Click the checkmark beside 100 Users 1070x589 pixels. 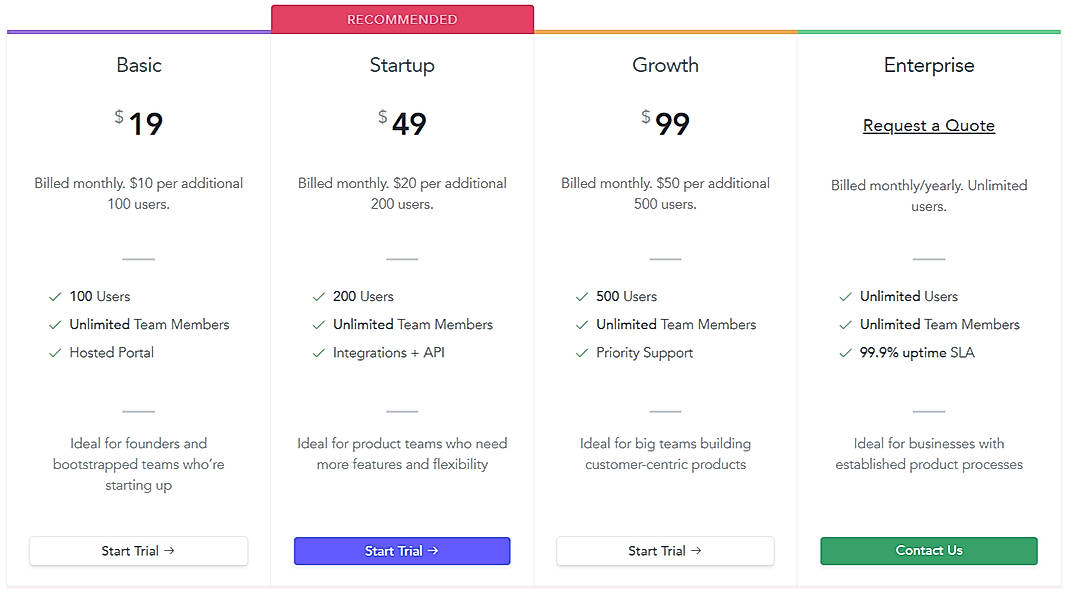pyautogui.click(x=56, y=296)
